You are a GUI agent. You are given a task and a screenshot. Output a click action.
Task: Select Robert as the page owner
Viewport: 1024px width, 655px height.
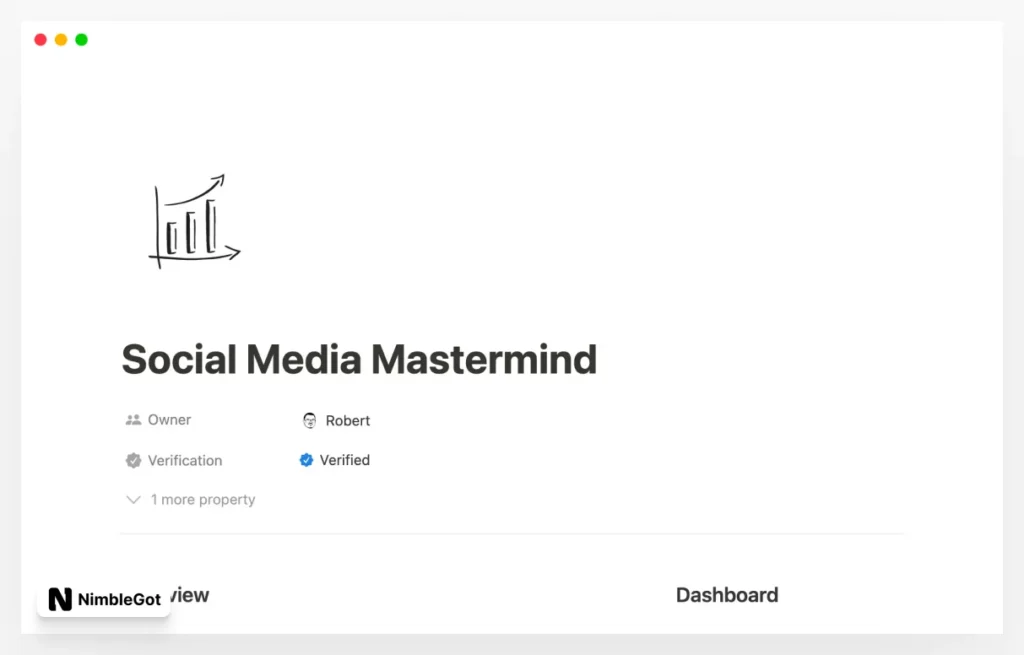point(349,420)
